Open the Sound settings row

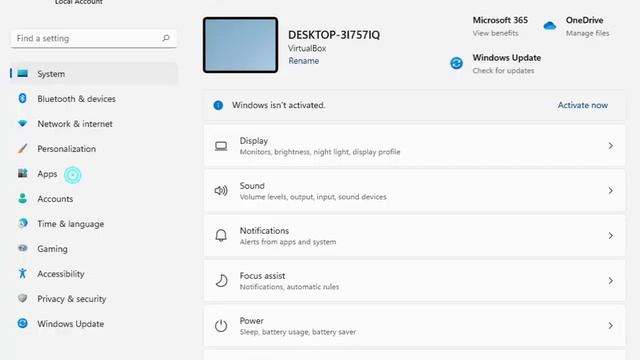point(414,191)
